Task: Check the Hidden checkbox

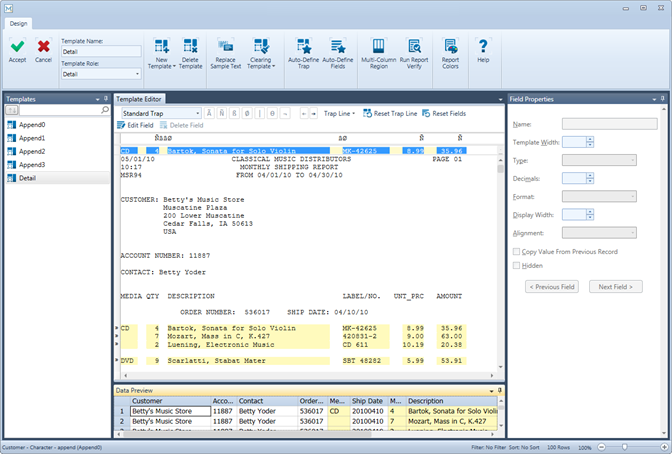Action: pos(517,266)
